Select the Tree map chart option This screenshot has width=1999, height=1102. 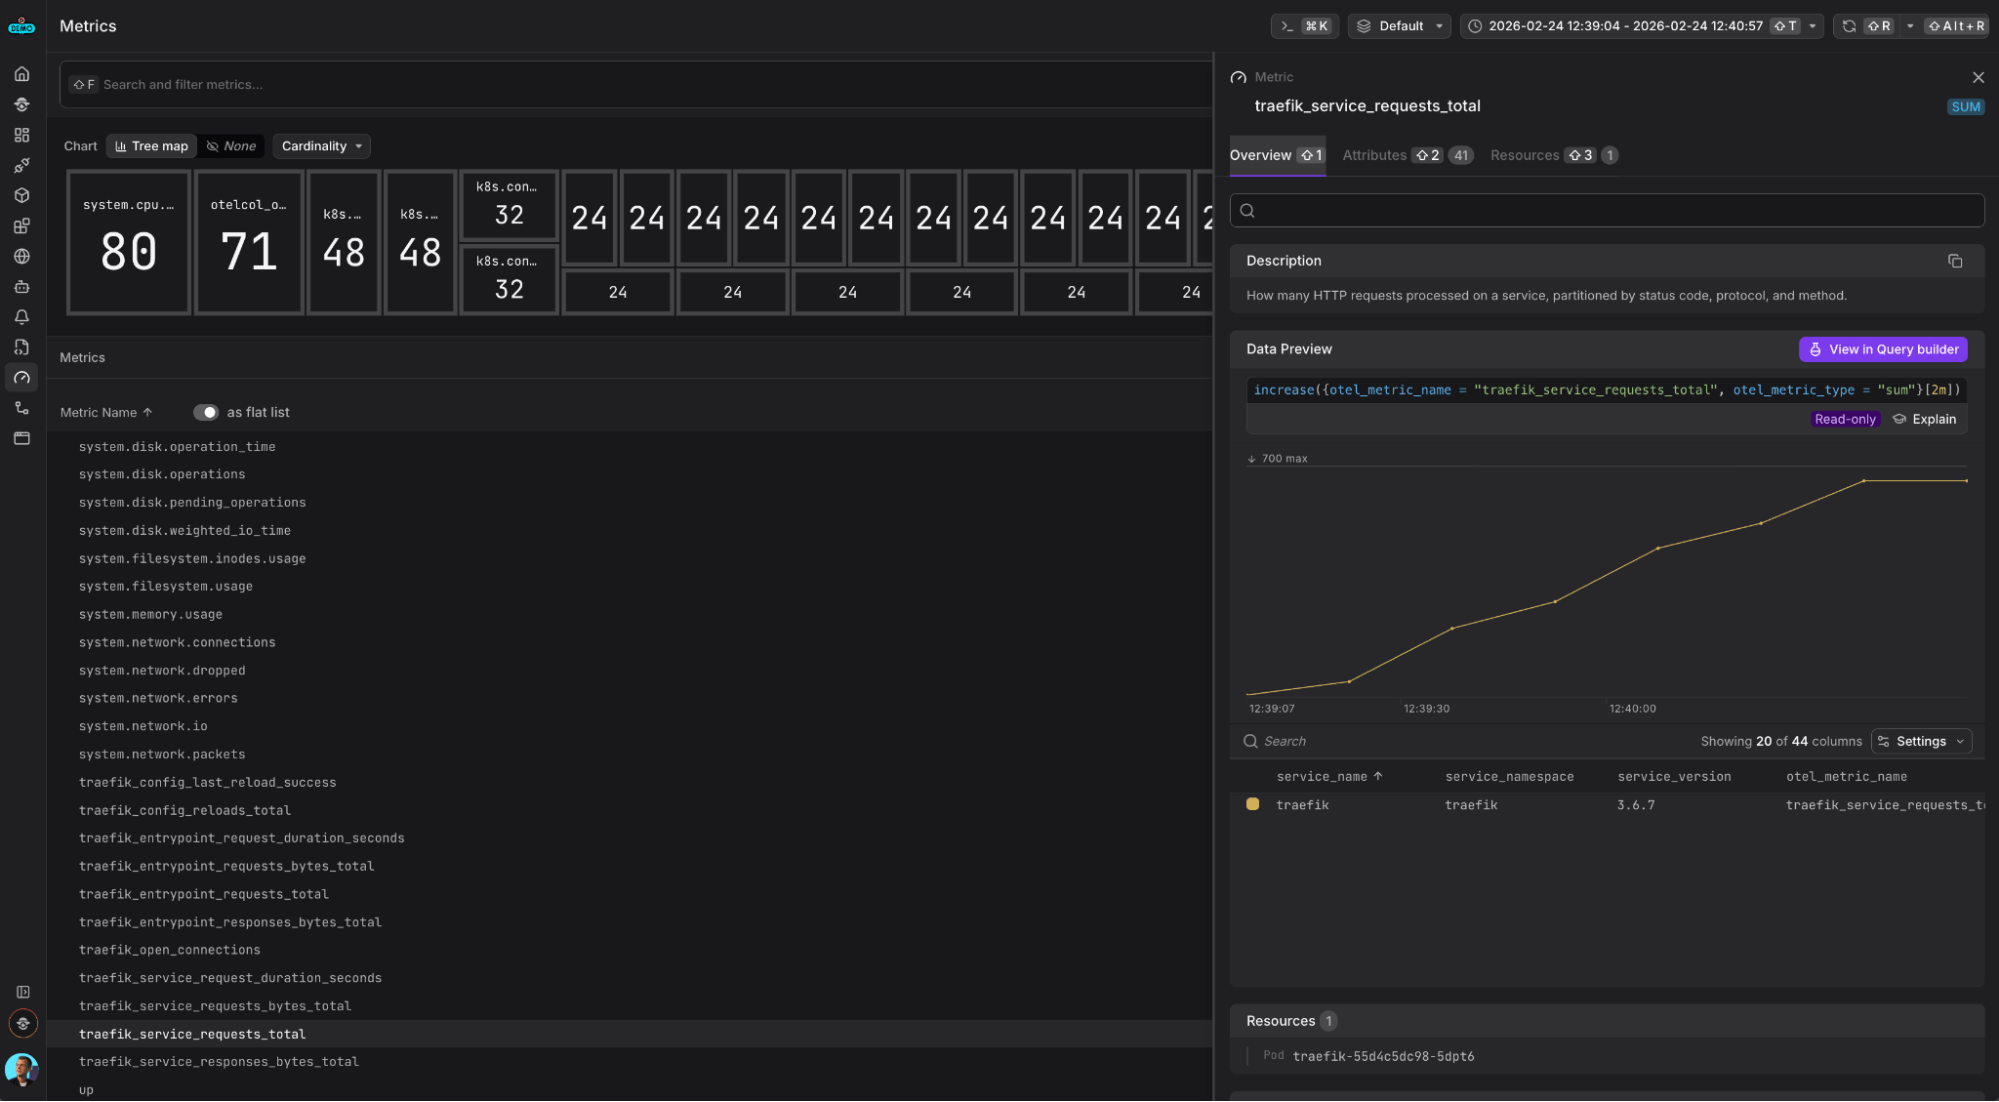pyautogui.click(x=152, y=146)
